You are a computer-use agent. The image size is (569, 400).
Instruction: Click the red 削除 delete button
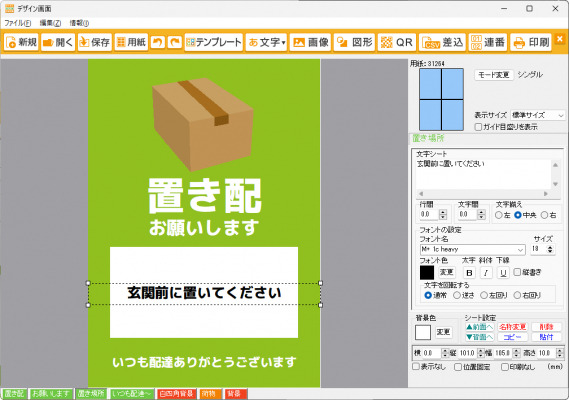(x=546, y=327)
